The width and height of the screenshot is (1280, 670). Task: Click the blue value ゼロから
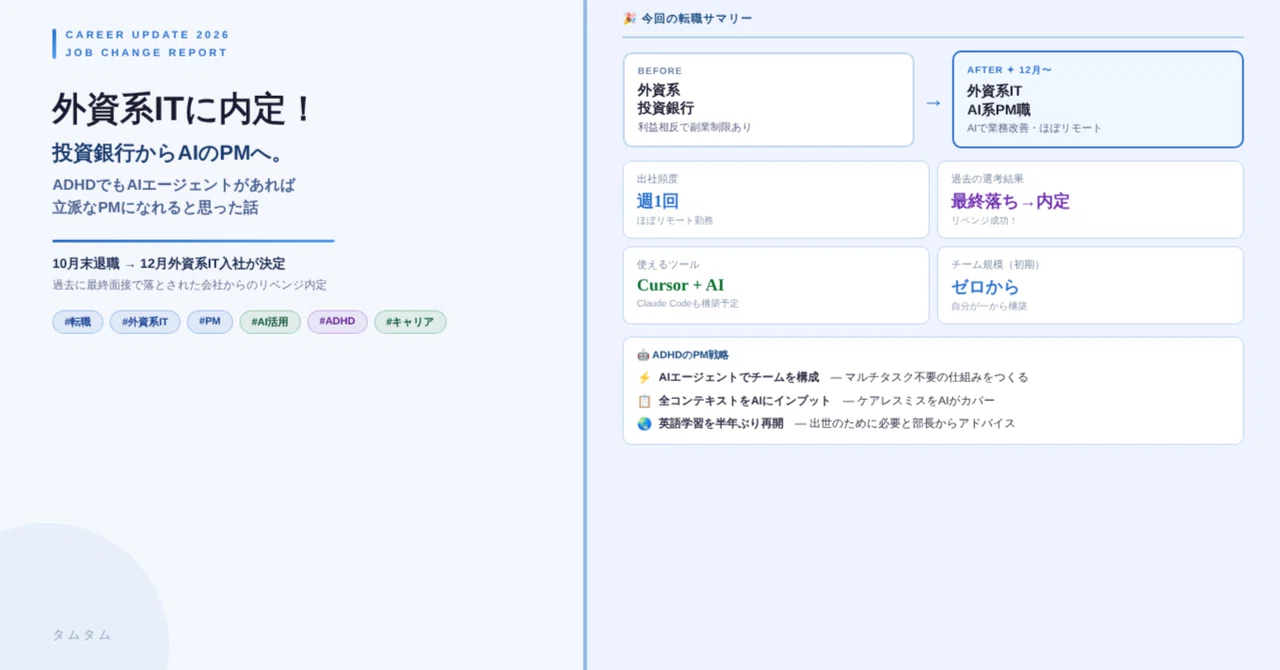[x=985, y=287]
